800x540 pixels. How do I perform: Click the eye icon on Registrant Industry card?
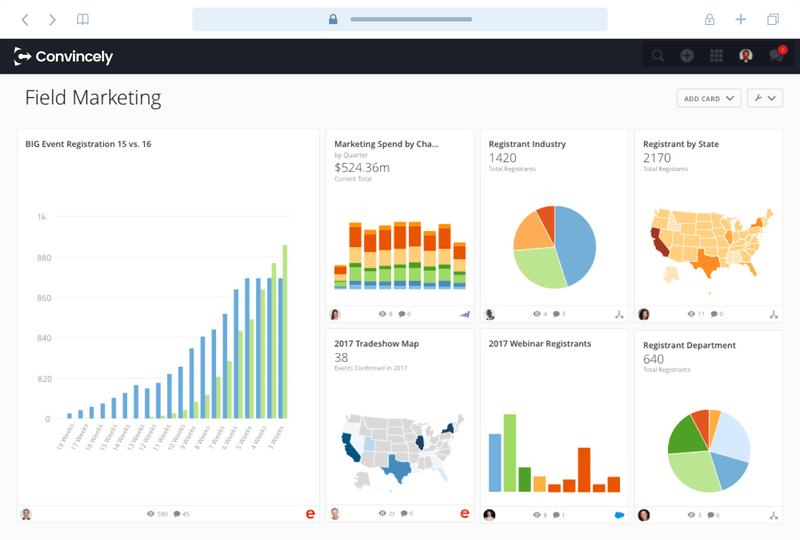pyautogui.click(x=539, y=314)
